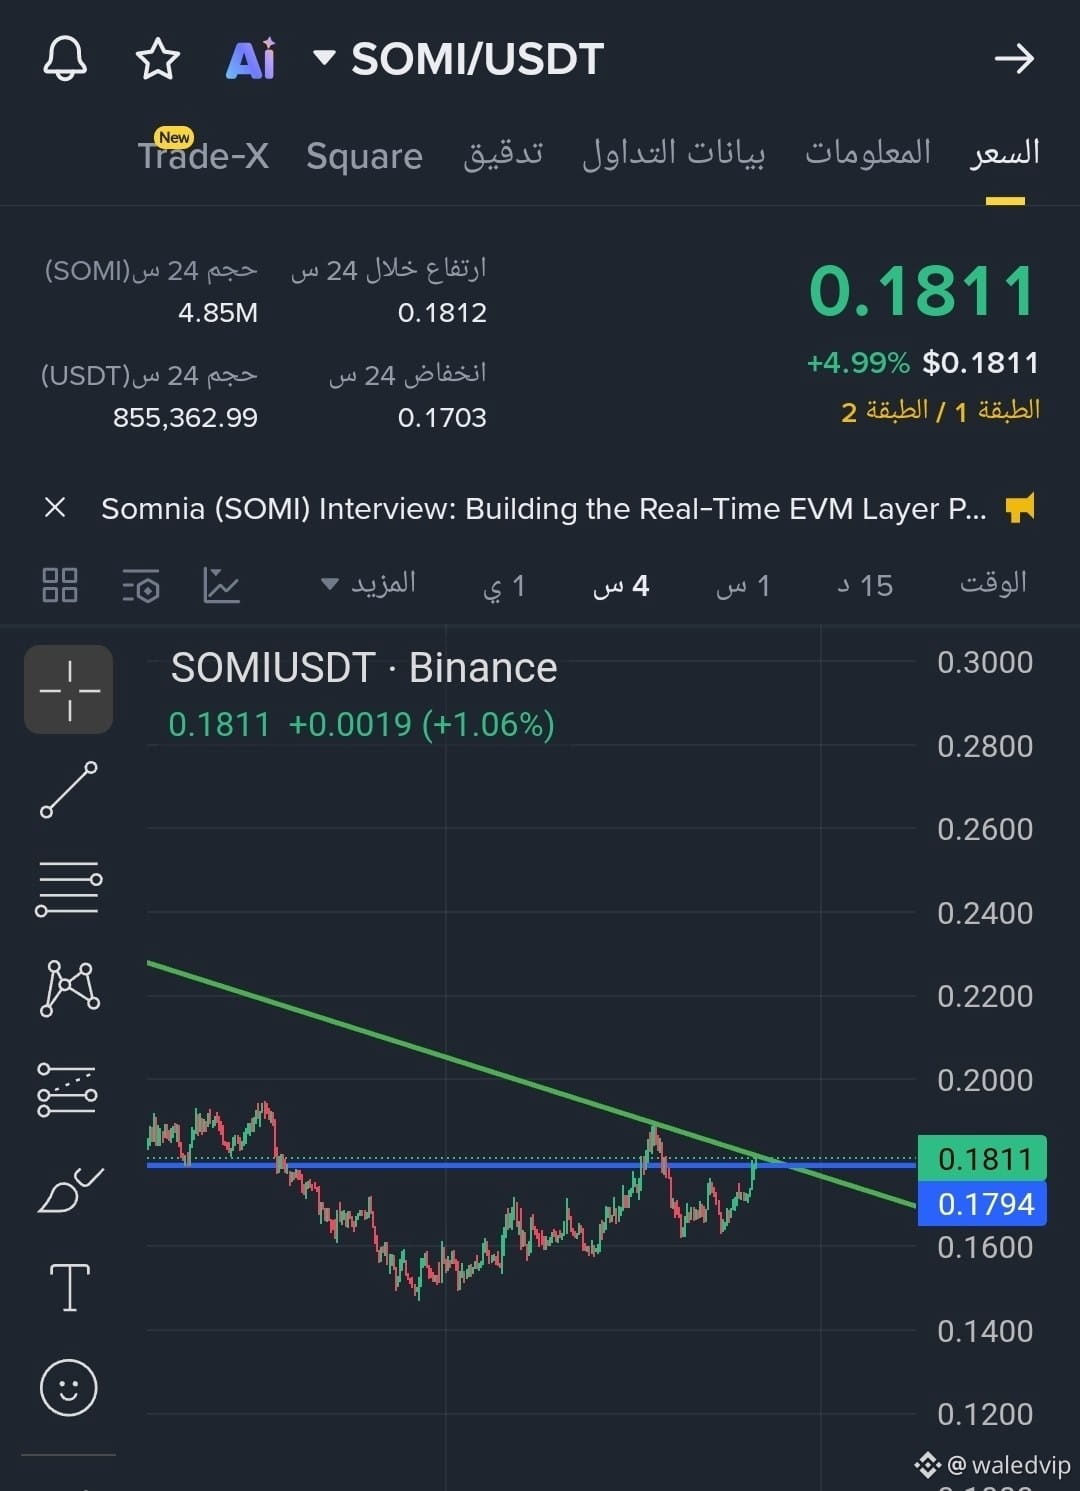Select the price projection forecasting tool

(x=67, y=1089)
